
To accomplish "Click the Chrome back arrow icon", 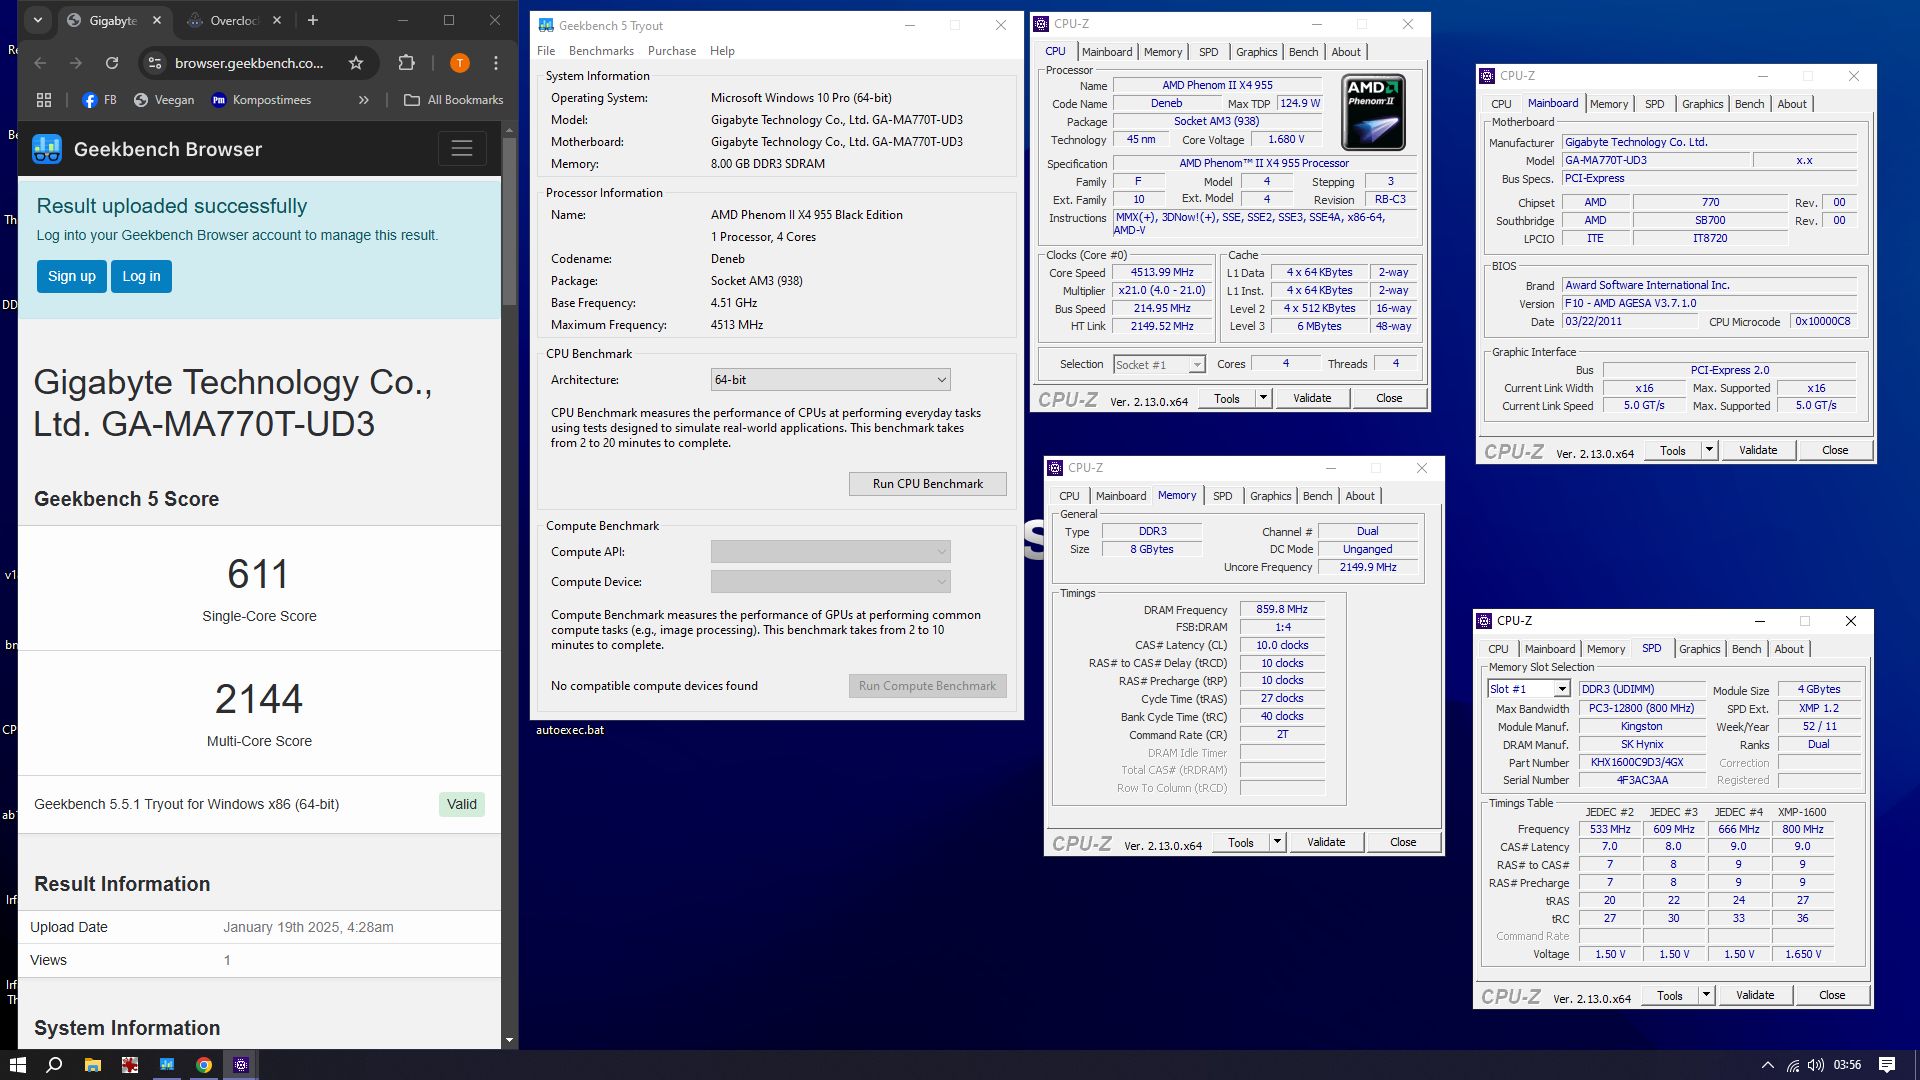I will click(40, 63).
